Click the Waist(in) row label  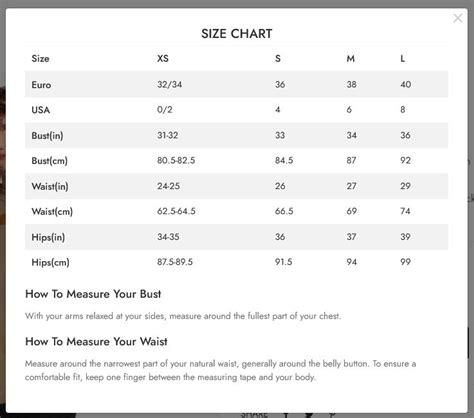point(50,186)
